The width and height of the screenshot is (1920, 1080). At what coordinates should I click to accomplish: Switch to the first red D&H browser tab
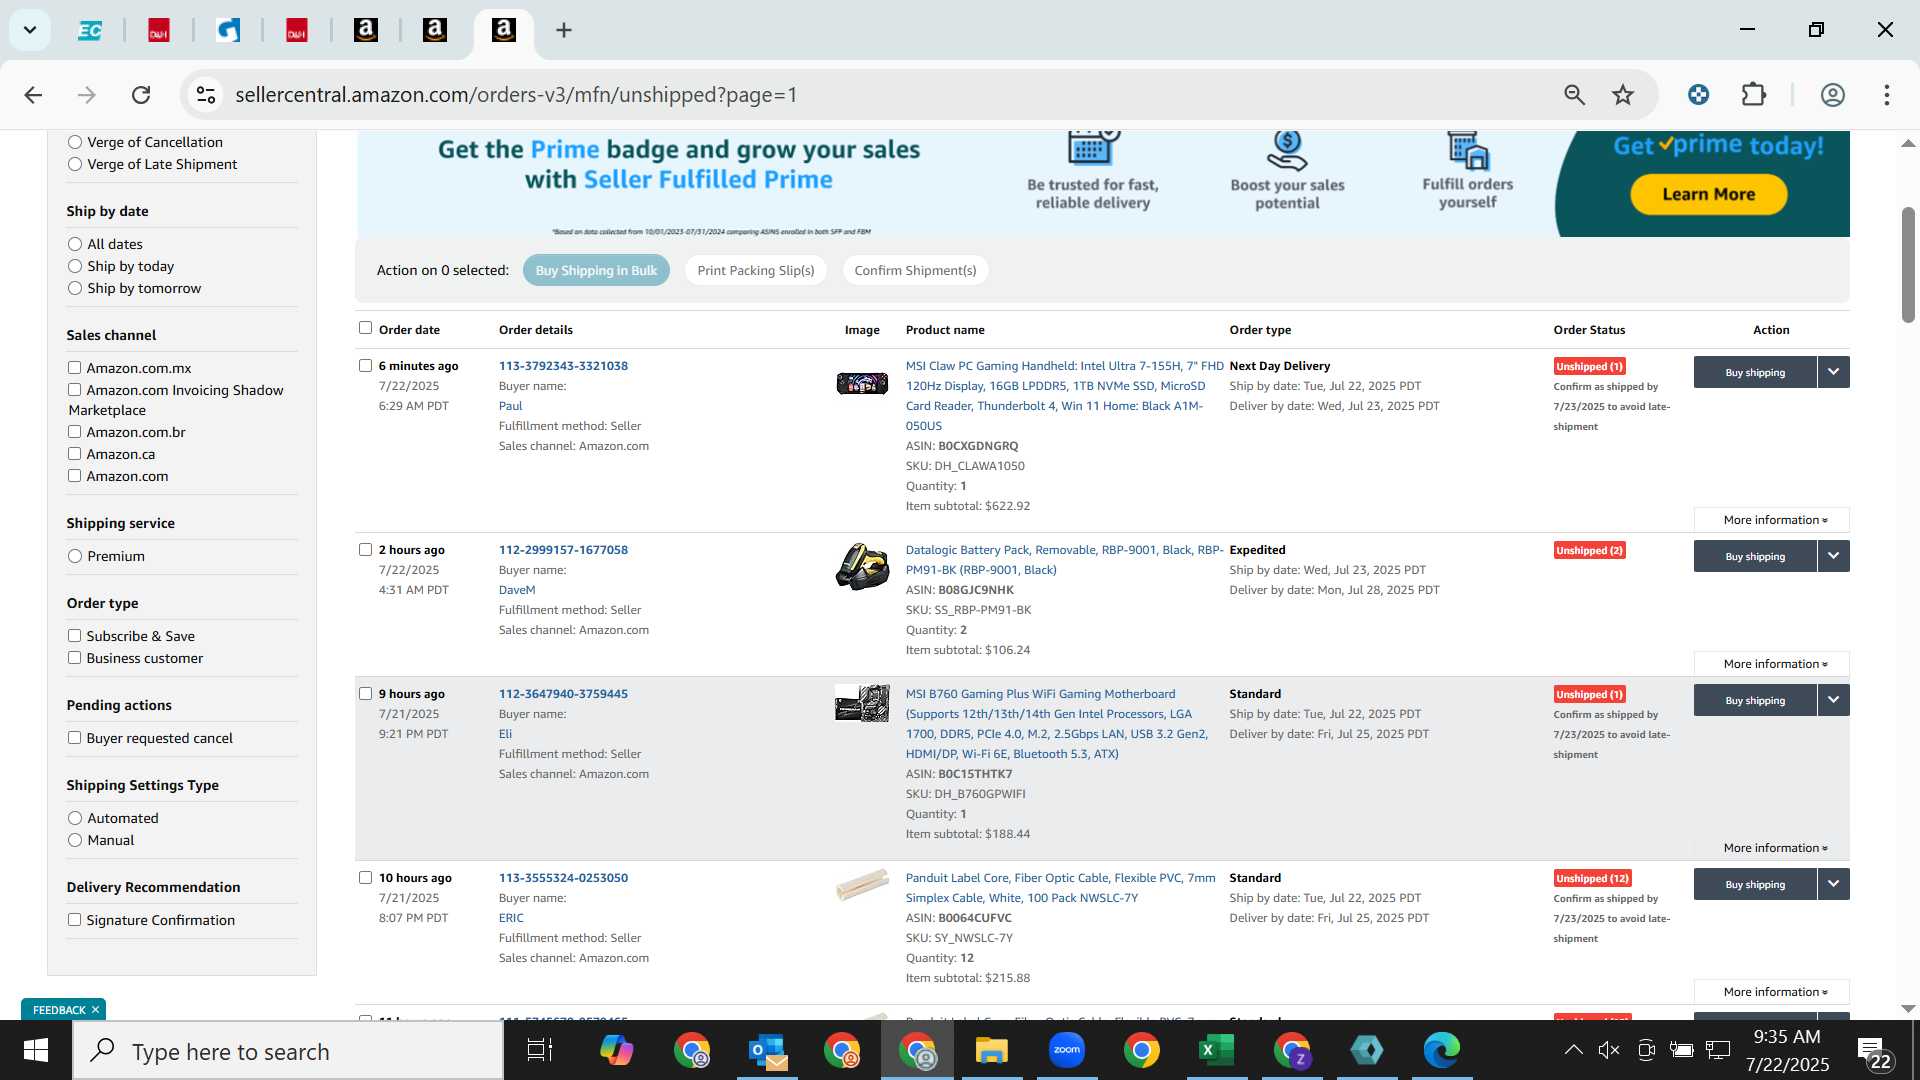pos(159,30)
